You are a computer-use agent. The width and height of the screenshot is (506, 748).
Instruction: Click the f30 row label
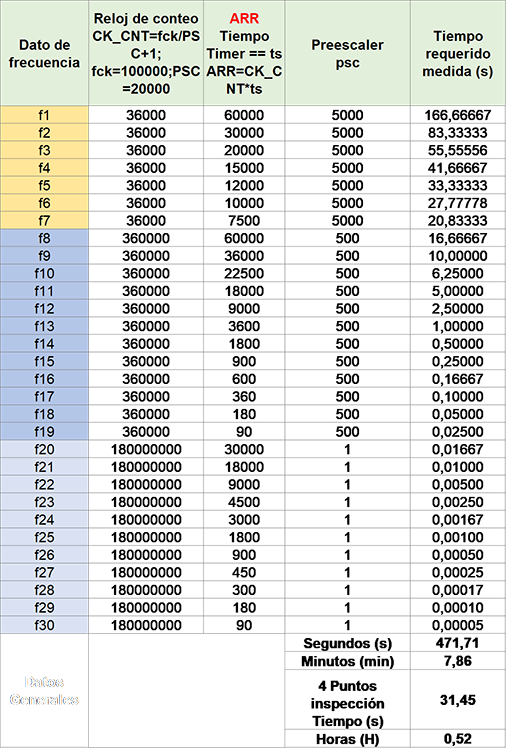click(x=44, y=625)
